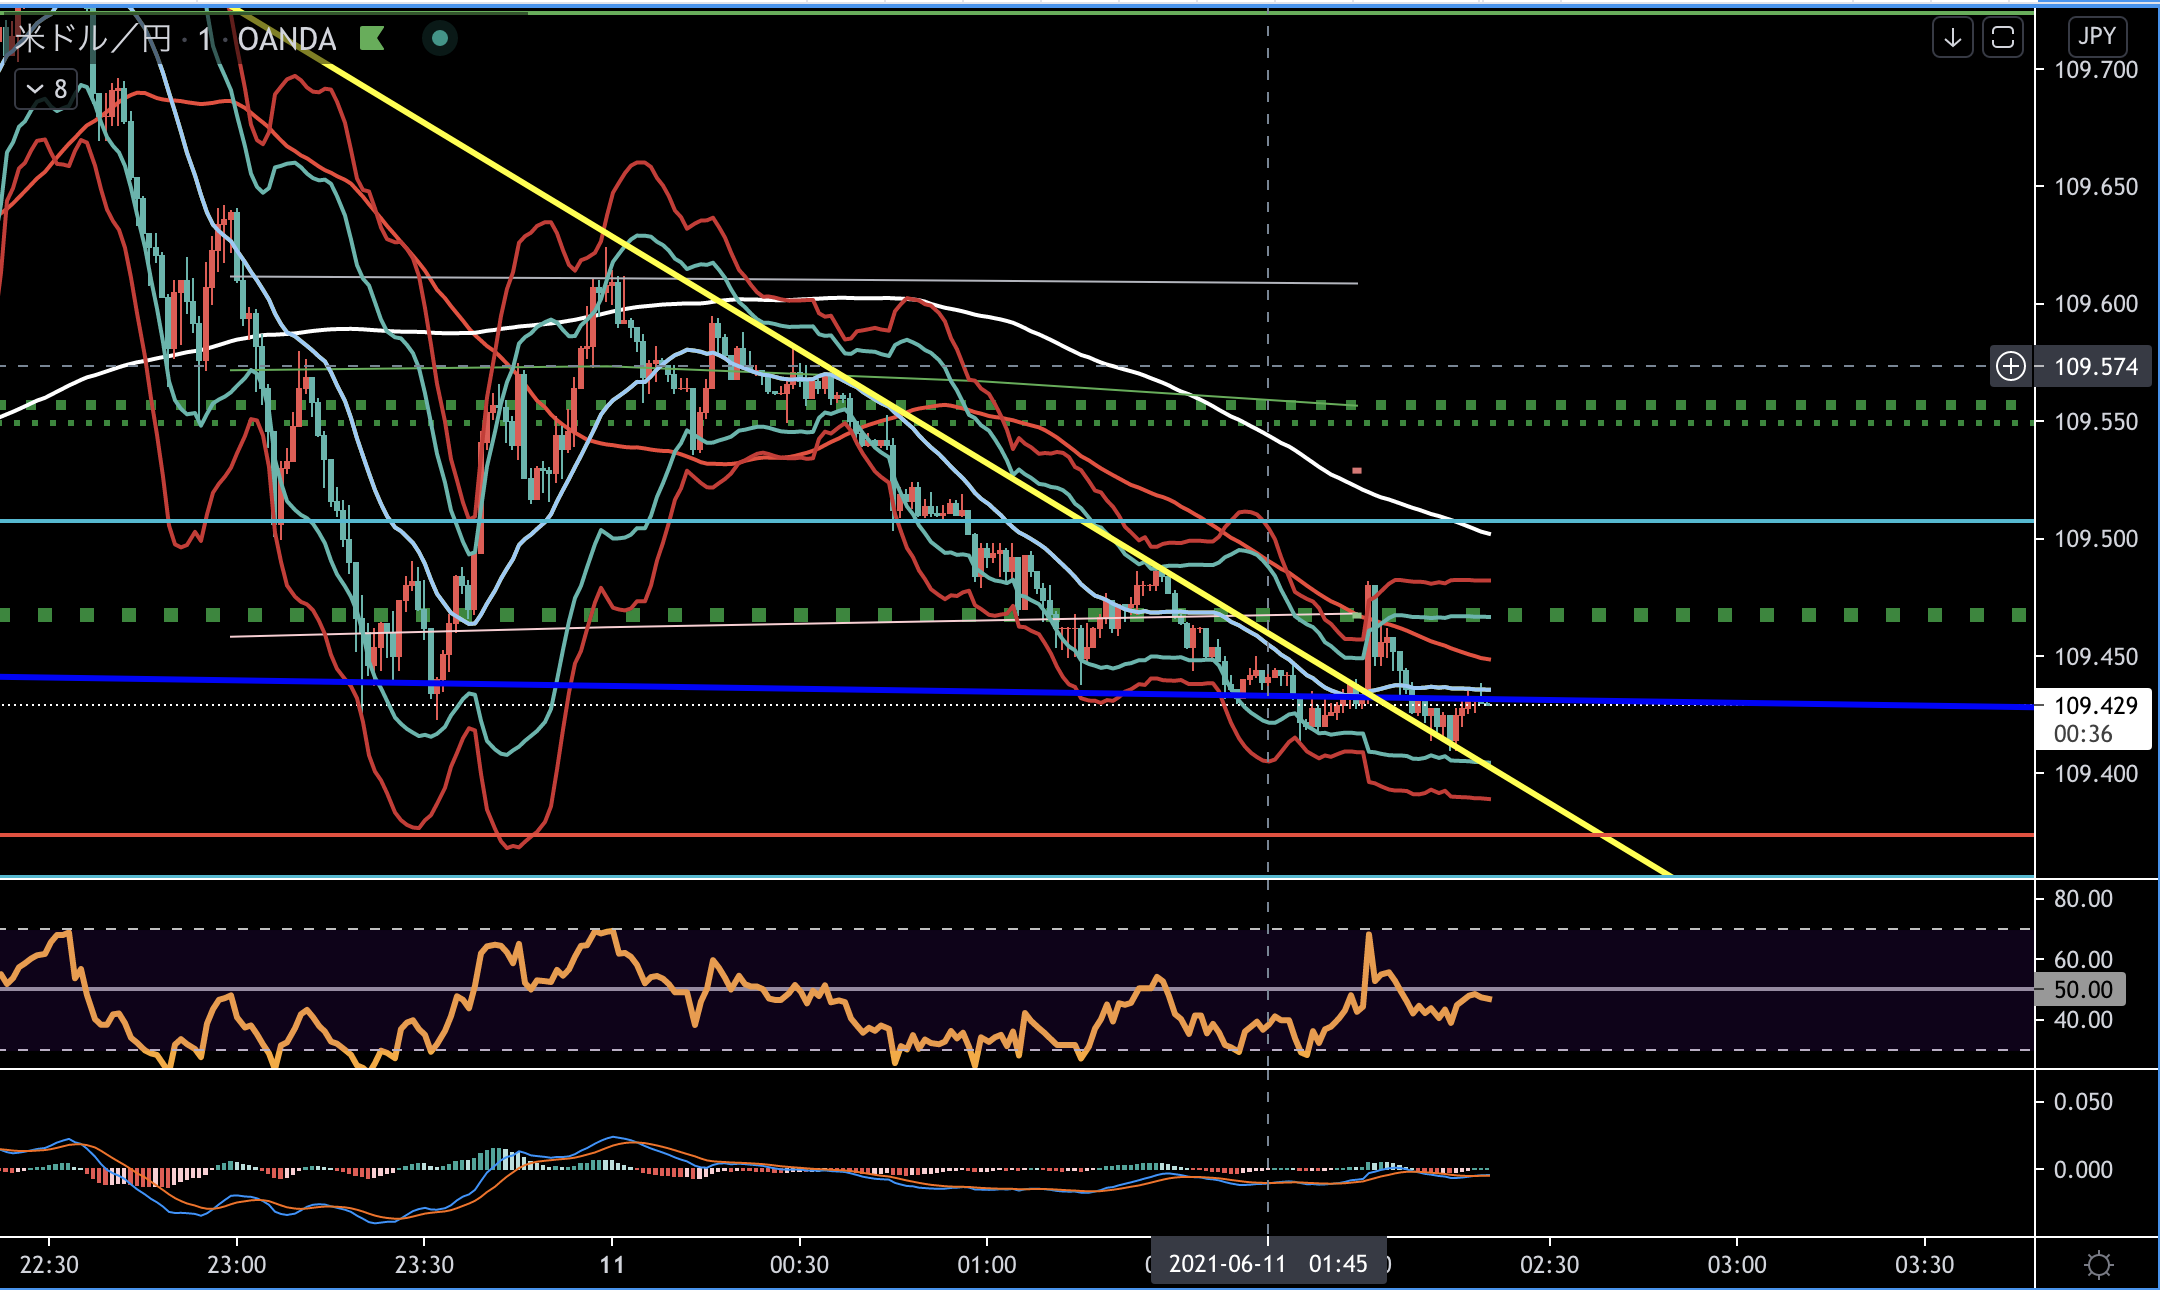The width and height of the screenshot is (2160, 1290).
Task: Click the plus icon at 109.574 price
Action: click(2011, 366)
